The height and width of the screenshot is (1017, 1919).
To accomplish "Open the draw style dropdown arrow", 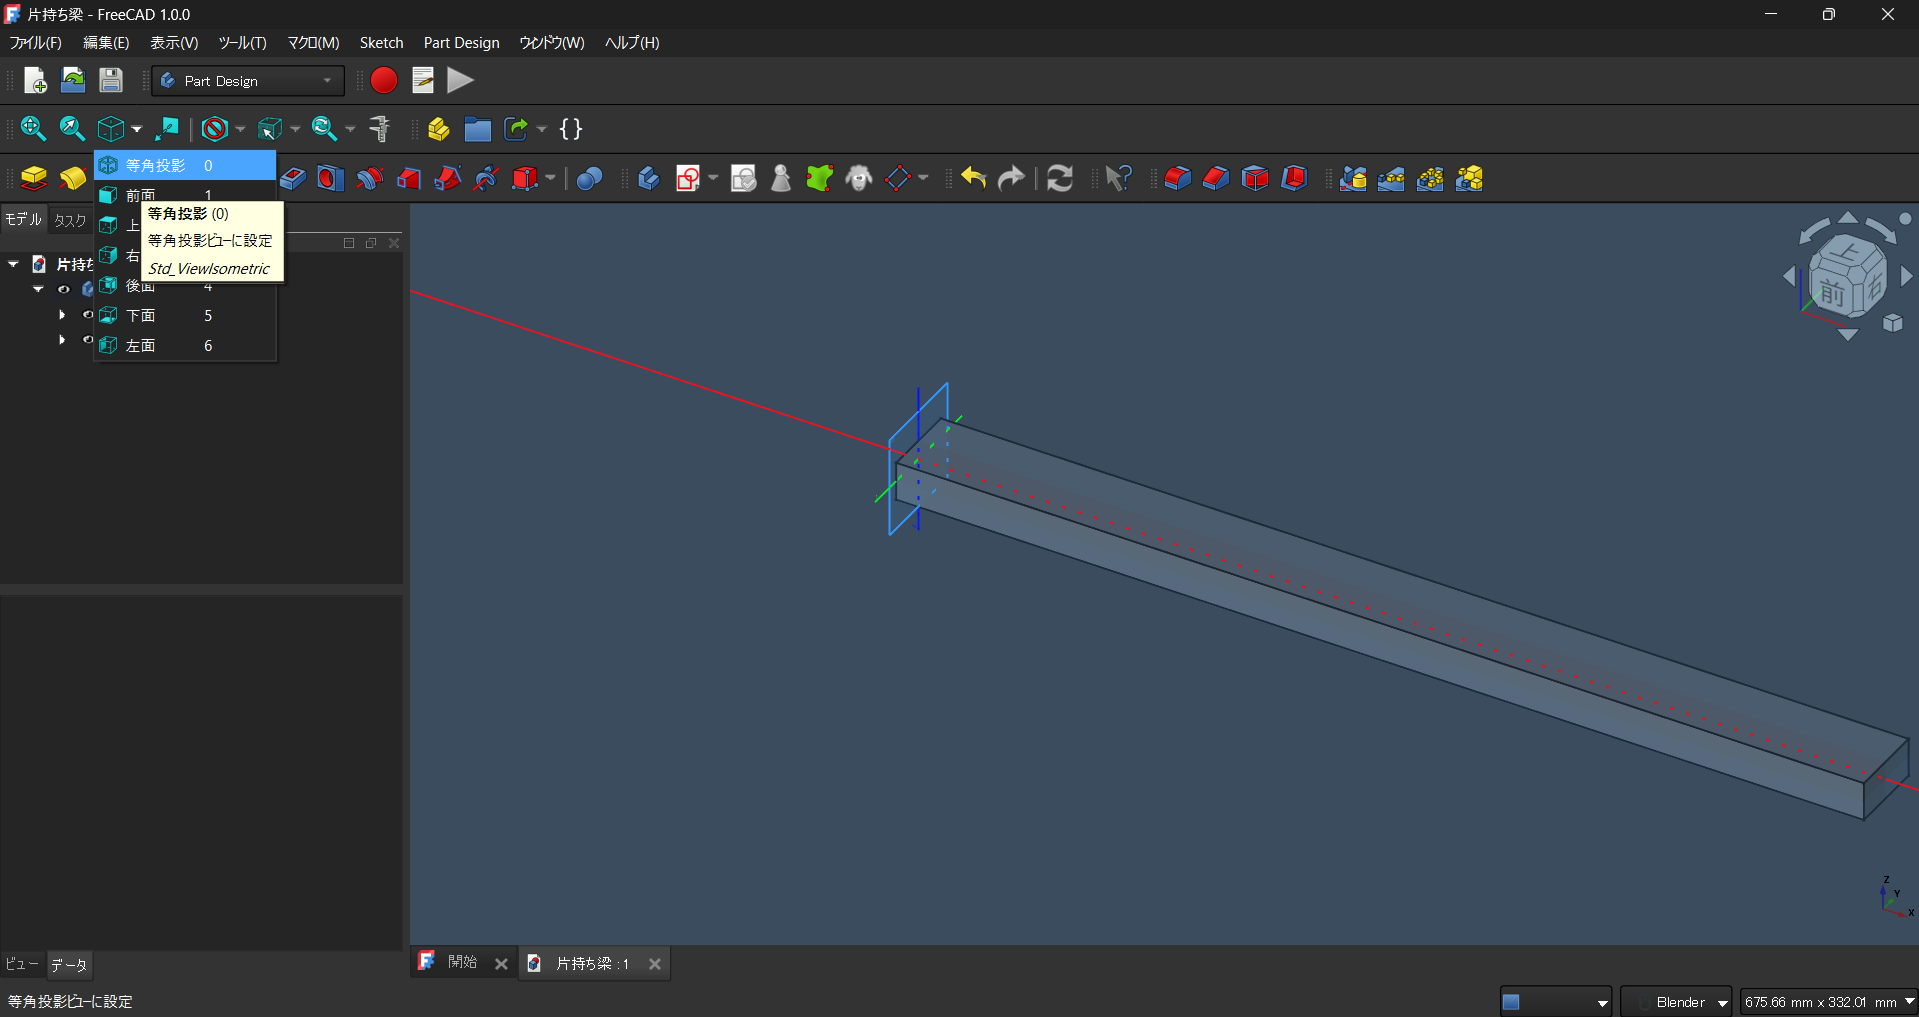I will point(240,129).
